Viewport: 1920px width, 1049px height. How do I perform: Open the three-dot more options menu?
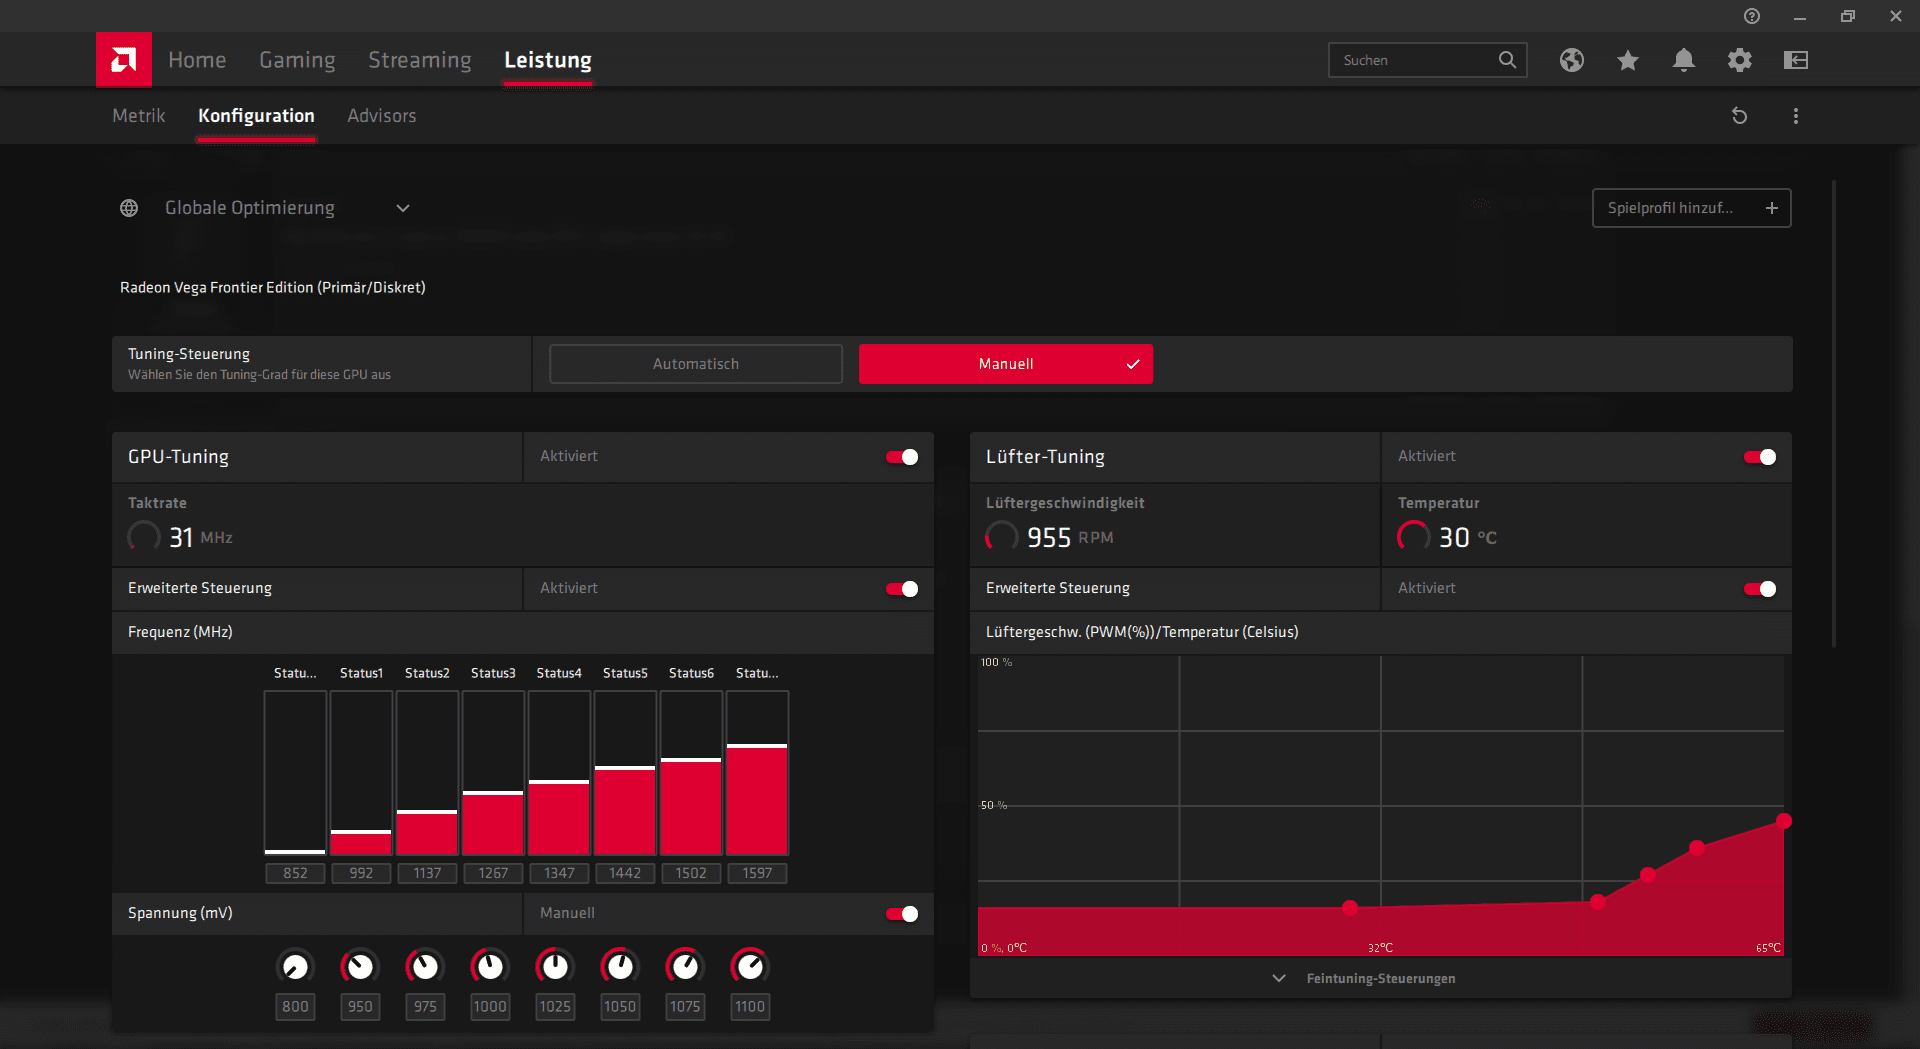click(1796, 116)
